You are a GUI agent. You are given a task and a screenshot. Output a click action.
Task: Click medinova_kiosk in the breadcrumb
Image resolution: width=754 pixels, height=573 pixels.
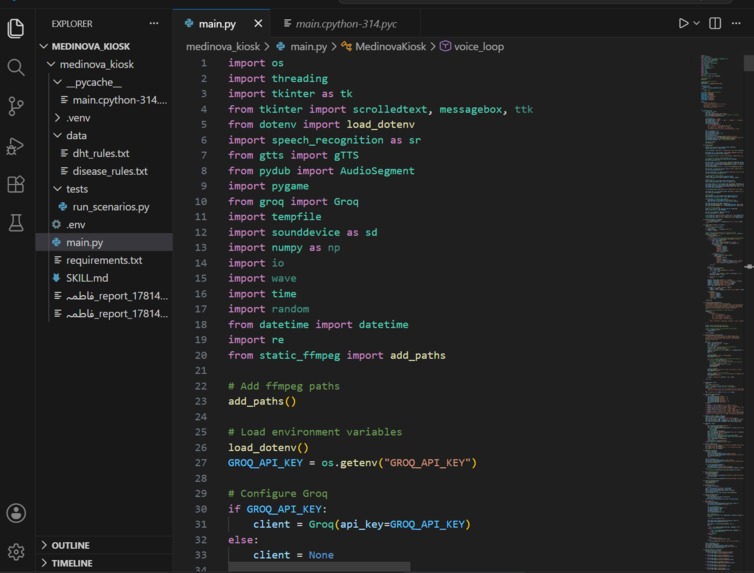223,47
